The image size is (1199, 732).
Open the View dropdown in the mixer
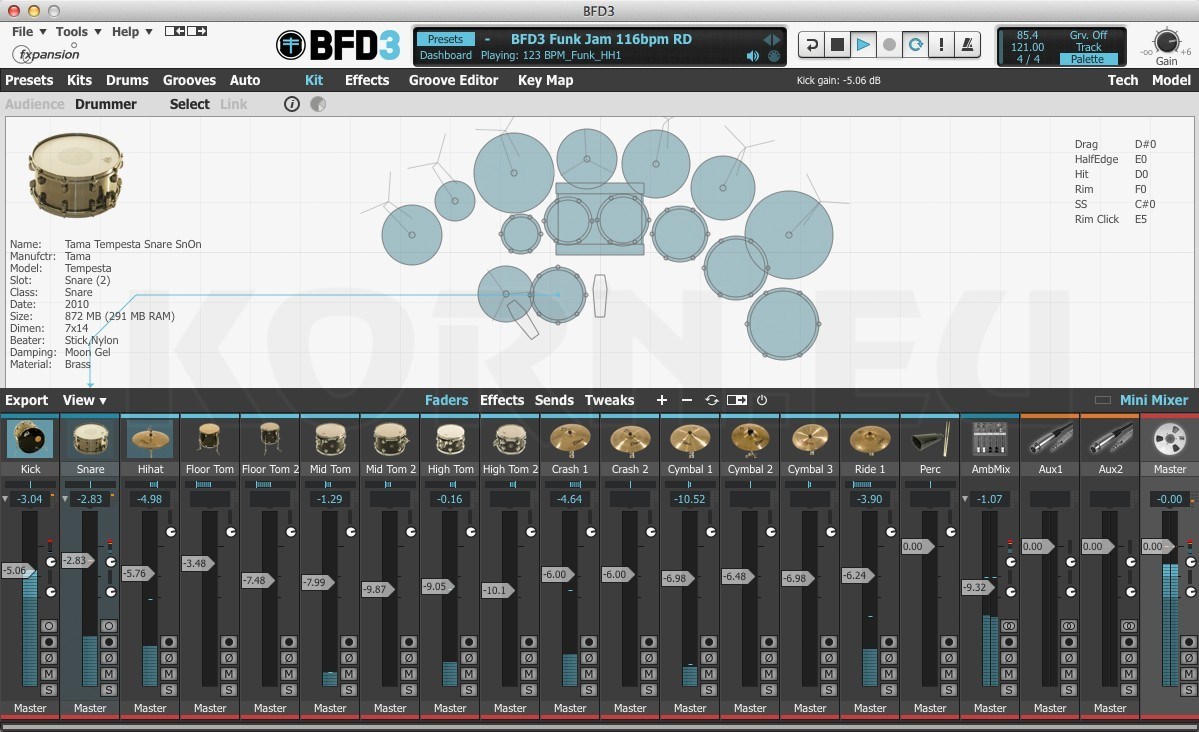click(84, 400)
